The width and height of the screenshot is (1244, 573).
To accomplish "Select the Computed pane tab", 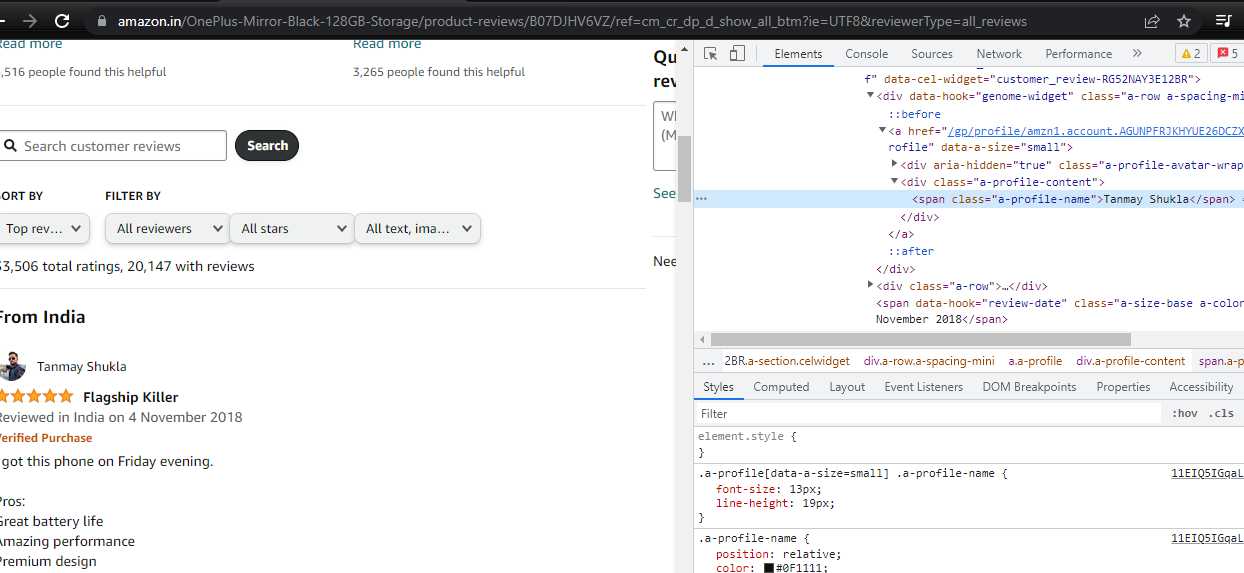I will click(x=781, y=387).
